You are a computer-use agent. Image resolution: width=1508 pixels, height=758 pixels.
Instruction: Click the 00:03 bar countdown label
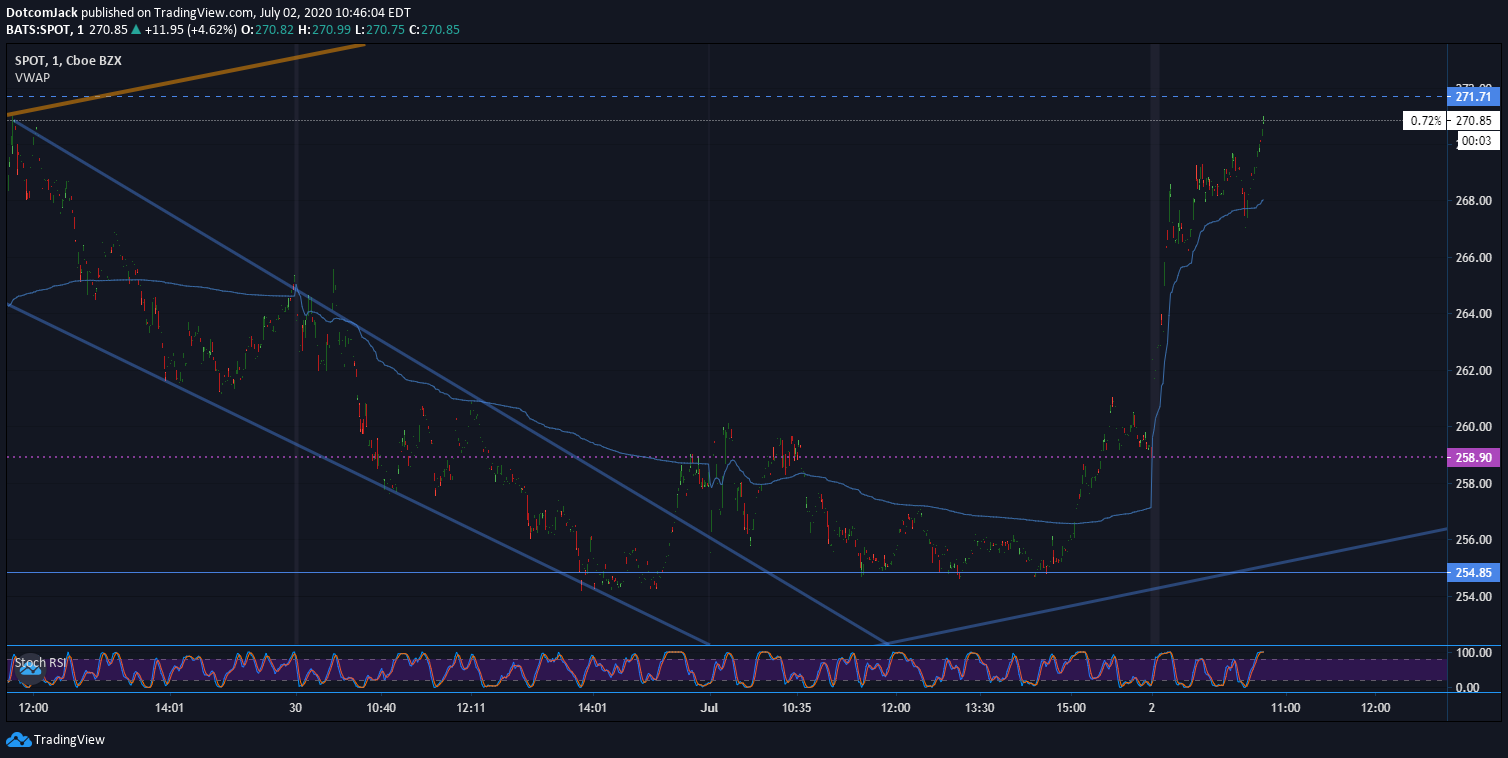coord(1477,141)
